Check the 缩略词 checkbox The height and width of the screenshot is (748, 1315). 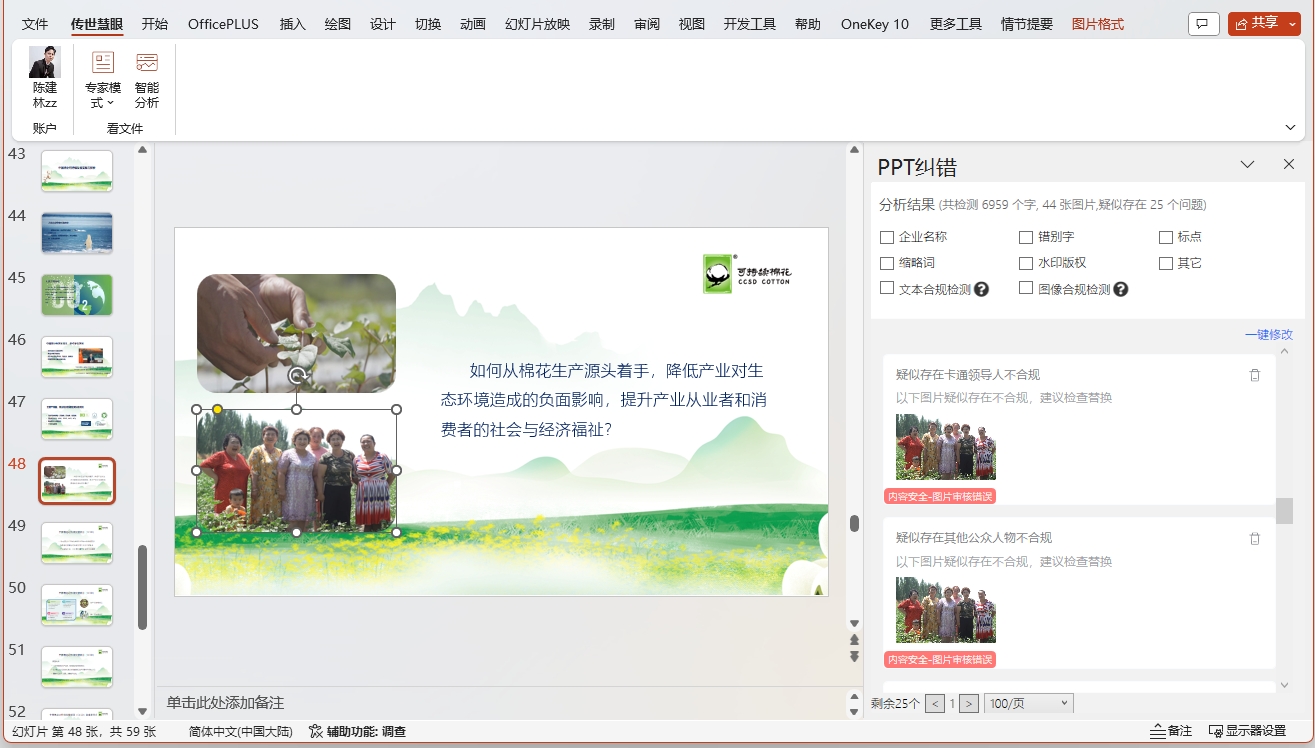pyautogui.click(x=887, y=263)
